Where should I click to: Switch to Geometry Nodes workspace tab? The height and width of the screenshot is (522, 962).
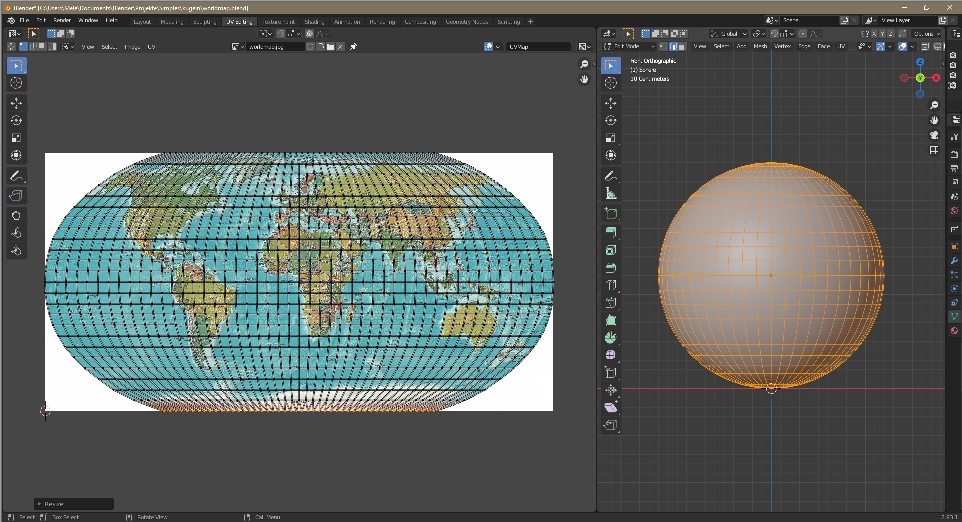(x=467, y=21)
